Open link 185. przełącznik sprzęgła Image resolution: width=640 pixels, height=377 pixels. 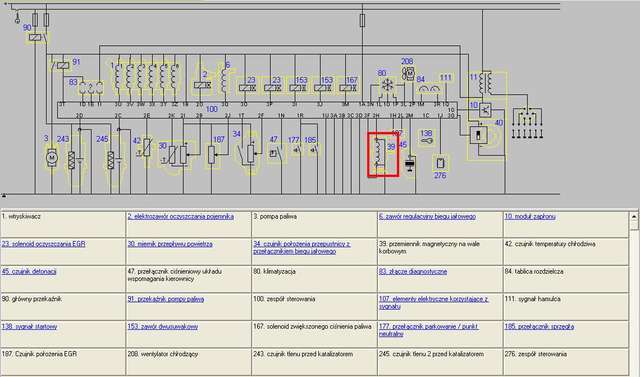pos(539,326)
